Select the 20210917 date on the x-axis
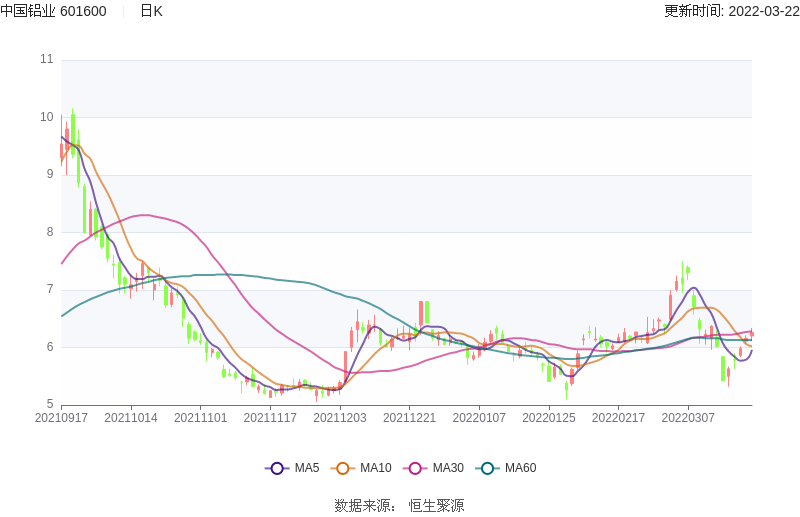This screenshot has width=800, height=517. pyautogui.click(x=62, y=417)
